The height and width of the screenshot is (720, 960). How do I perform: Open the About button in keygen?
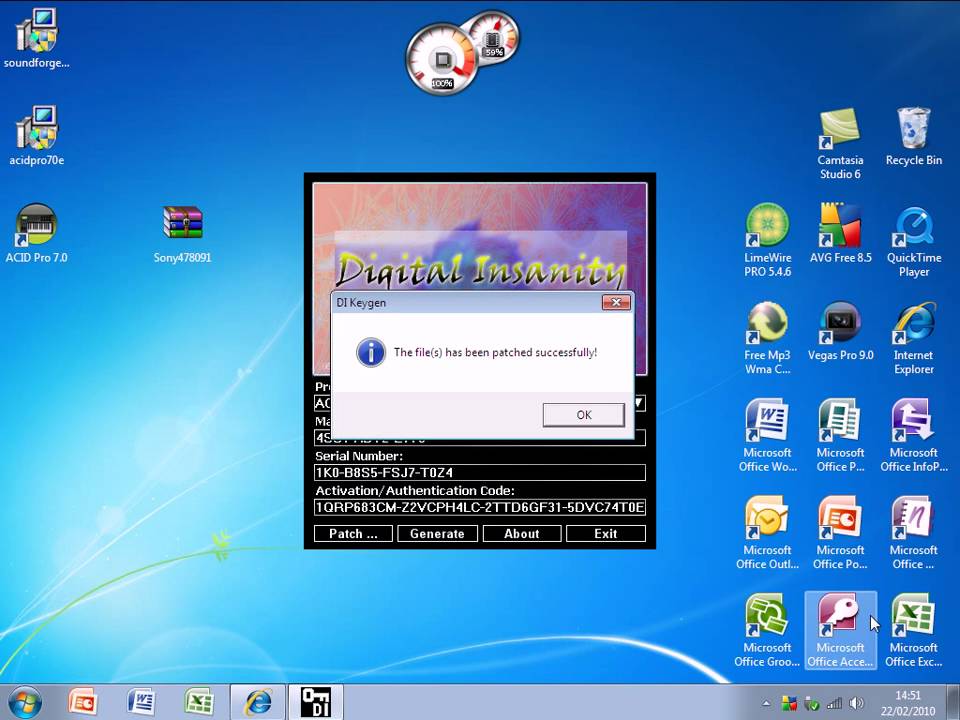point(522,533)
